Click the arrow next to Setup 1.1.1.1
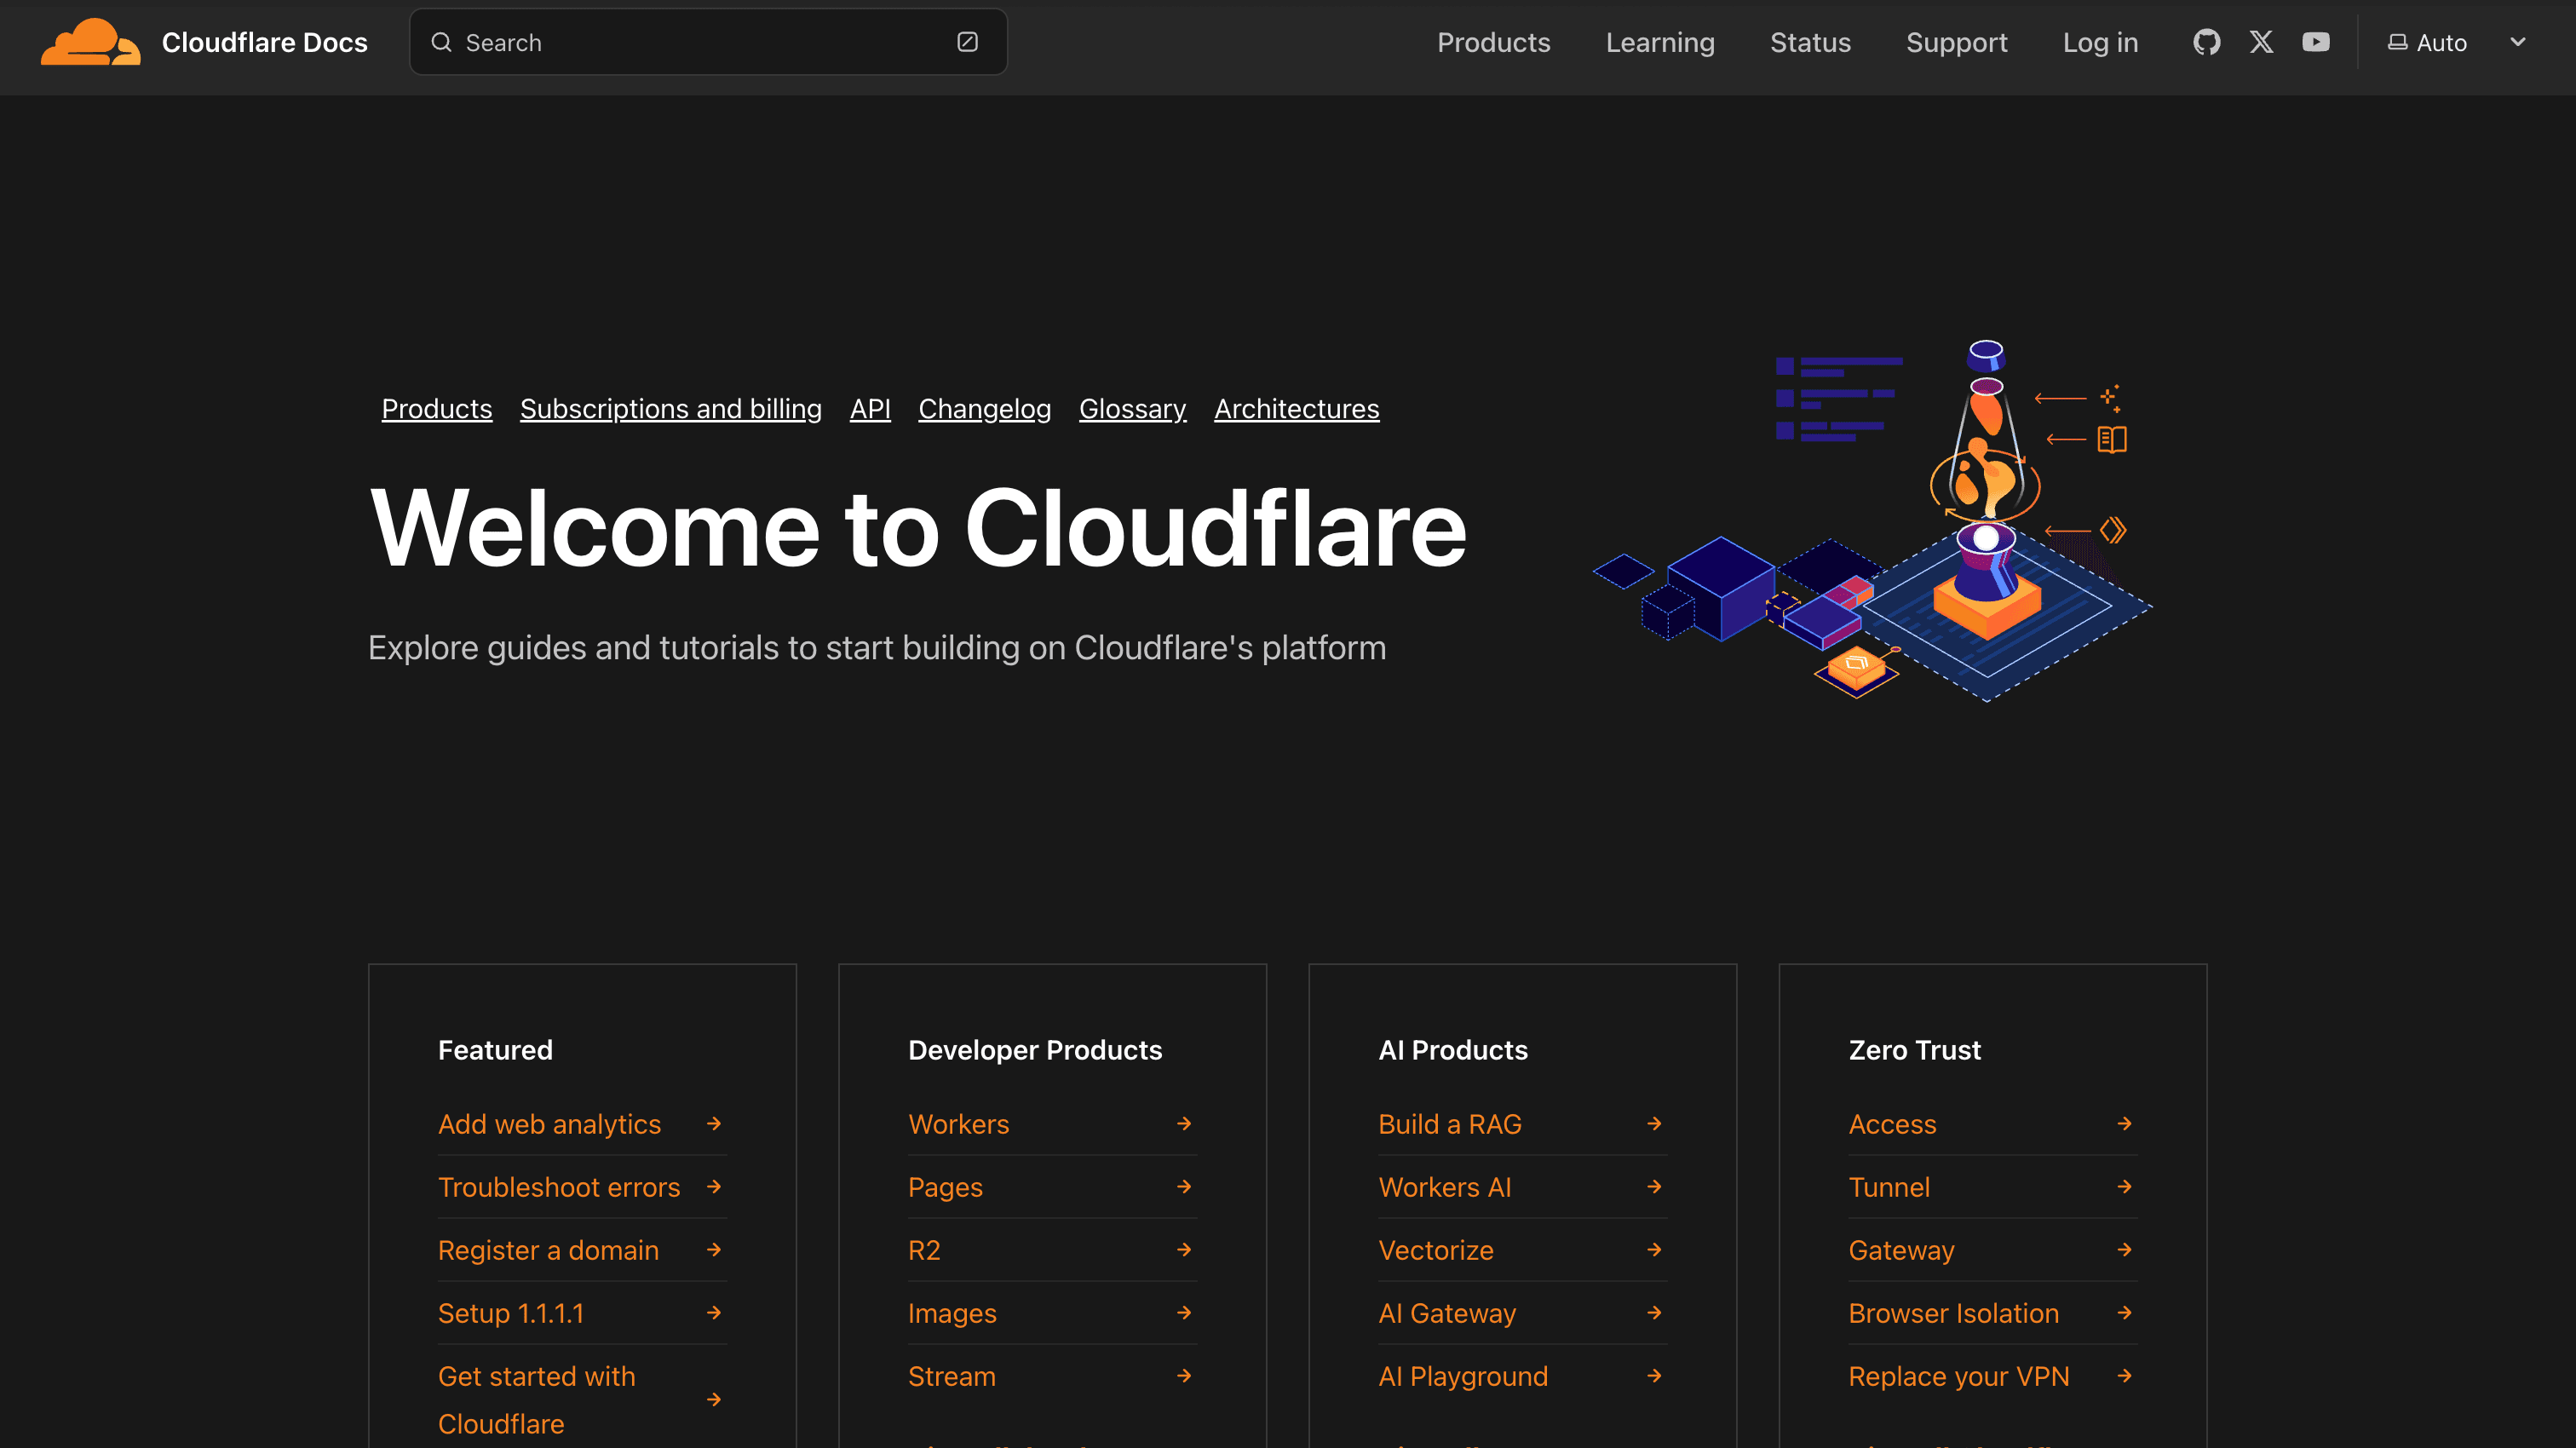The image size is (2576, 1448). pyautogui.click(x=714, y=1313)
